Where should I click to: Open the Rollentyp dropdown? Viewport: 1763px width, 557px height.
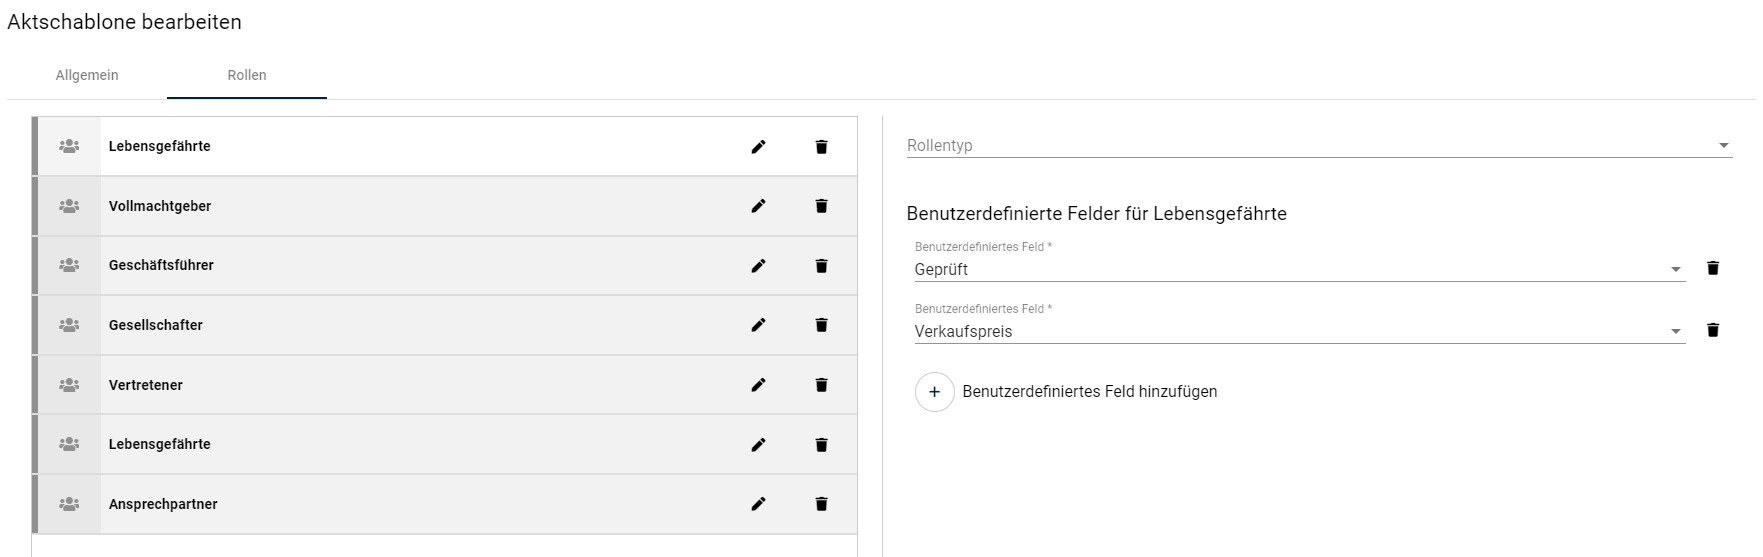click(x=1319, y=146)
